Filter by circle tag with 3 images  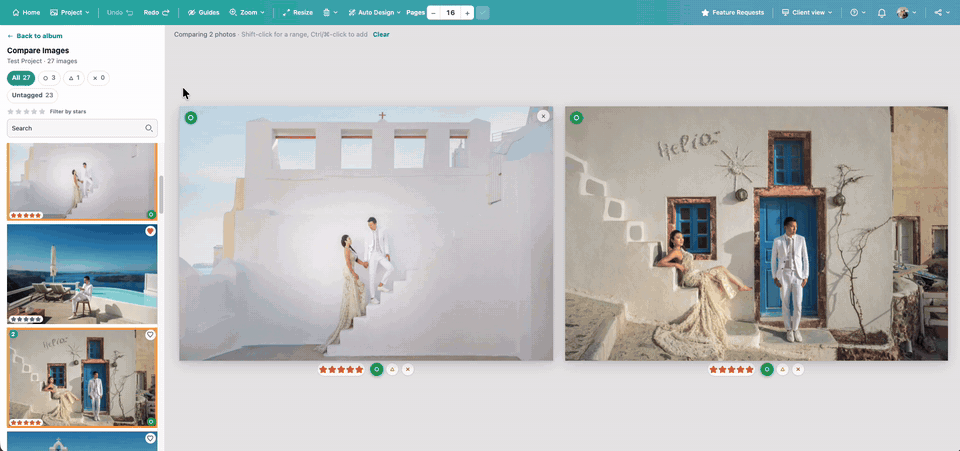pos(50,78)
